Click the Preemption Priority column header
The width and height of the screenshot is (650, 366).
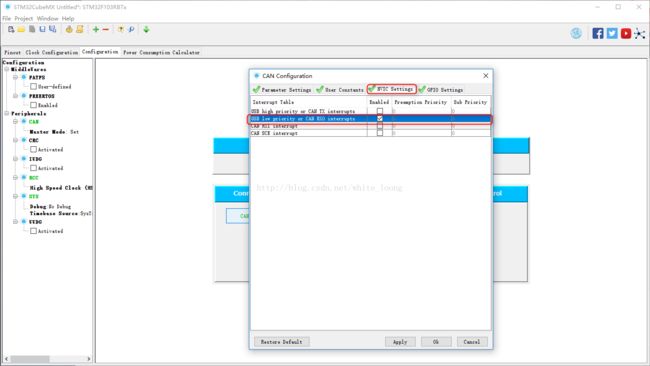[421, 102]
